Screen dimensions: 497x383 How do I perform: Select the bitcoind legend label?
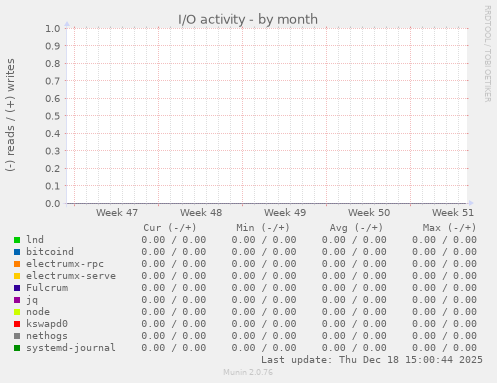50,251
